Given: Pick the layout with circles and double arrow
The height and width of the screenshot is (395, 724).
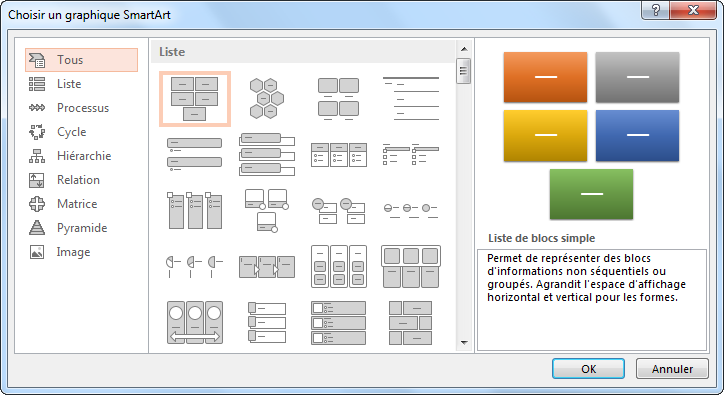Looking at the screenshot, I should click(195, 322).
